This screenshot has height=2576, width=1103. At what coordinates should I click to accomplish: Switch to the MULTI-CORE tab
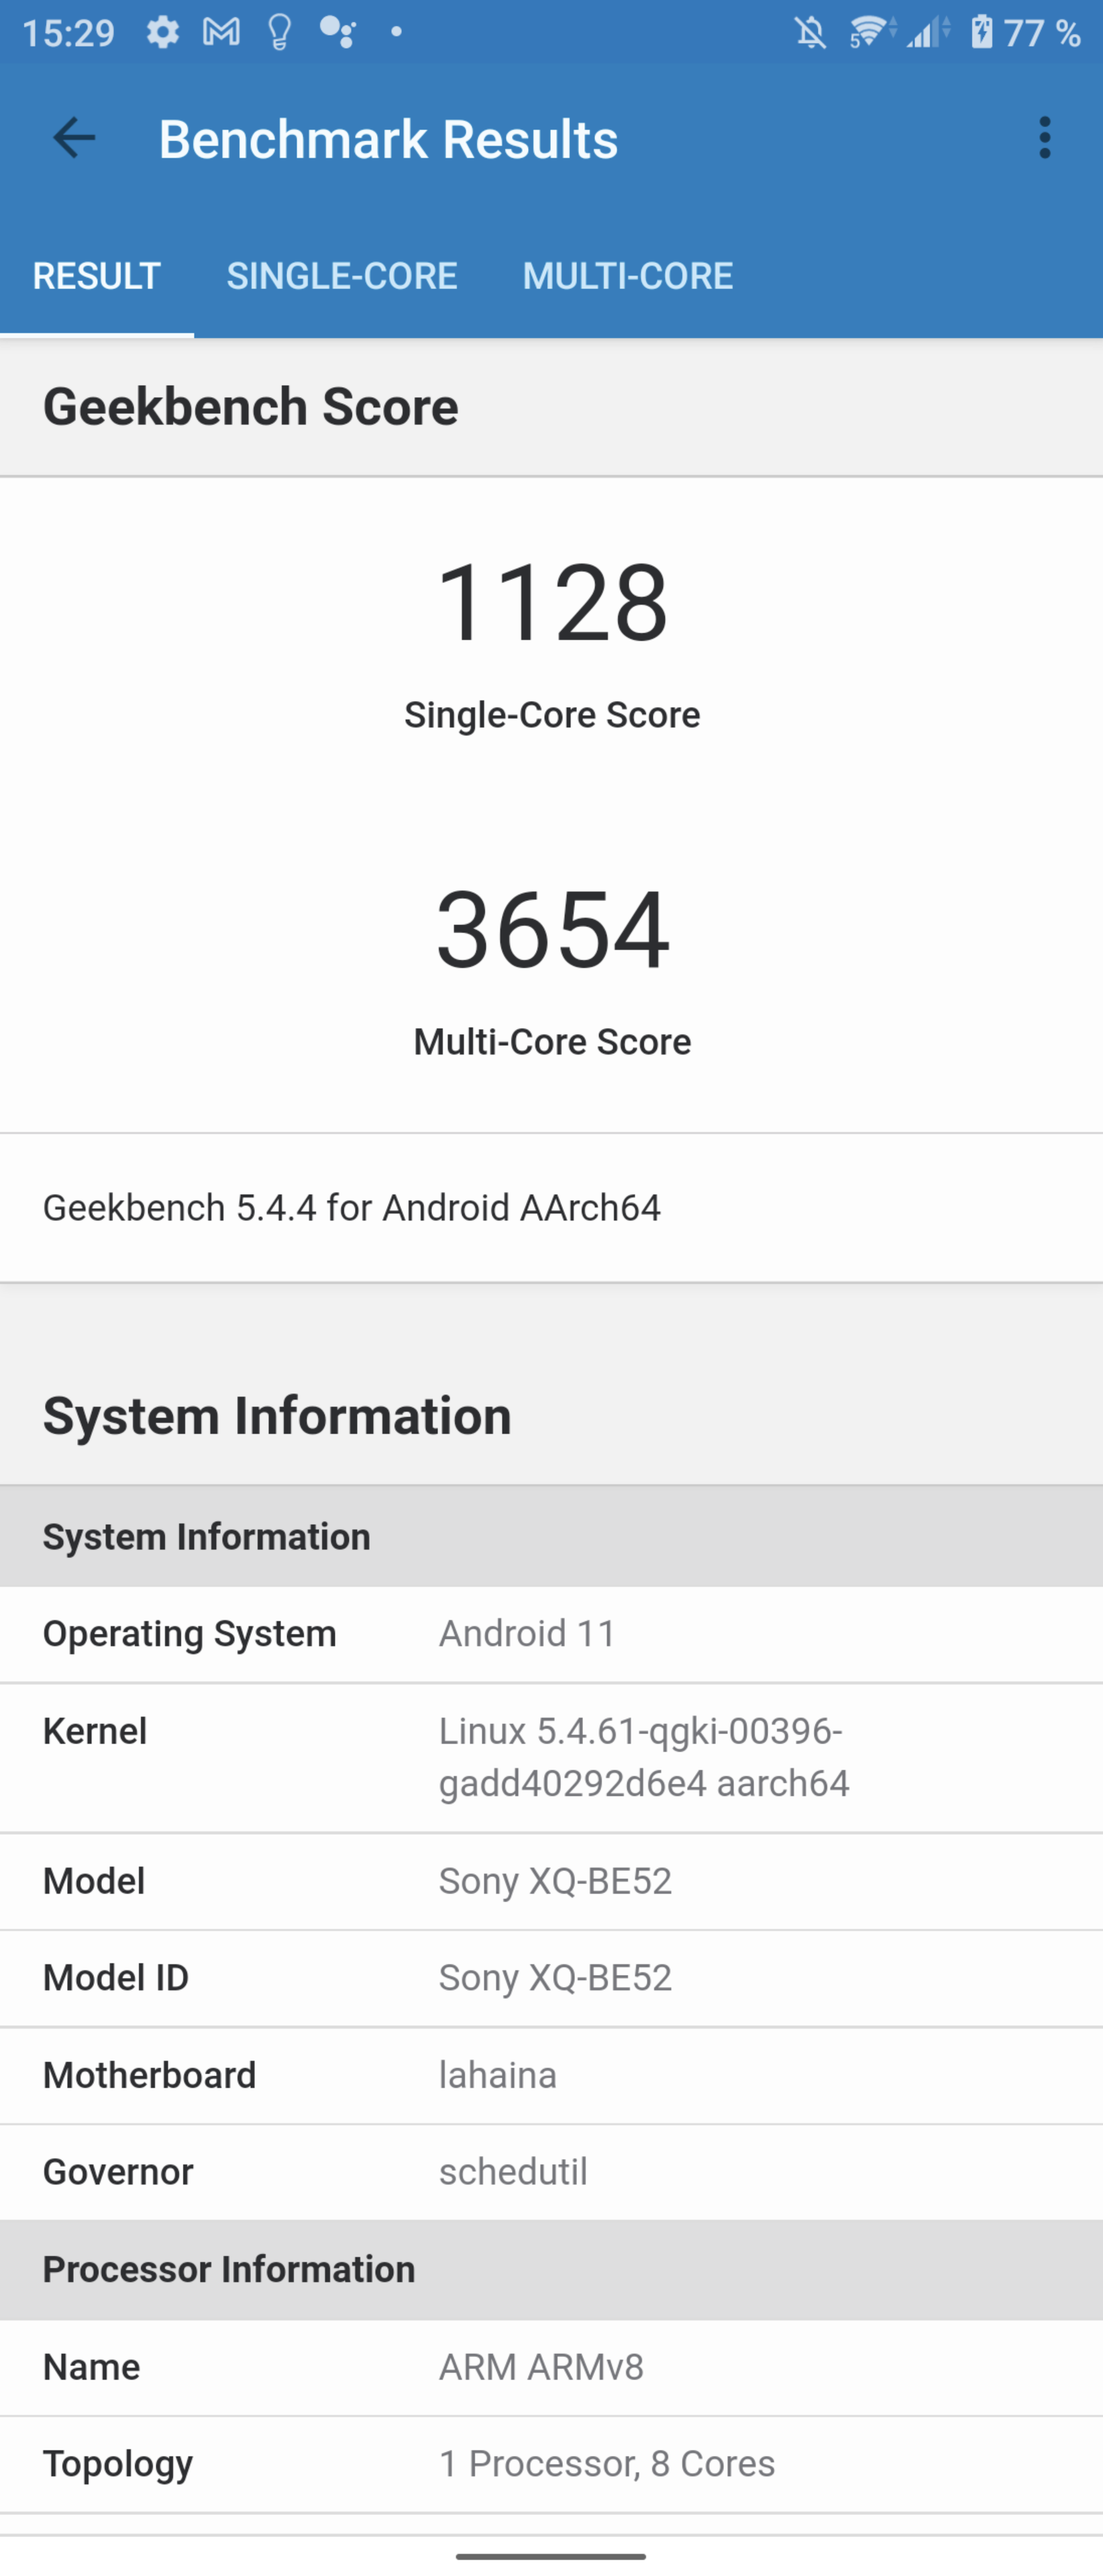(x=628, y=276)
